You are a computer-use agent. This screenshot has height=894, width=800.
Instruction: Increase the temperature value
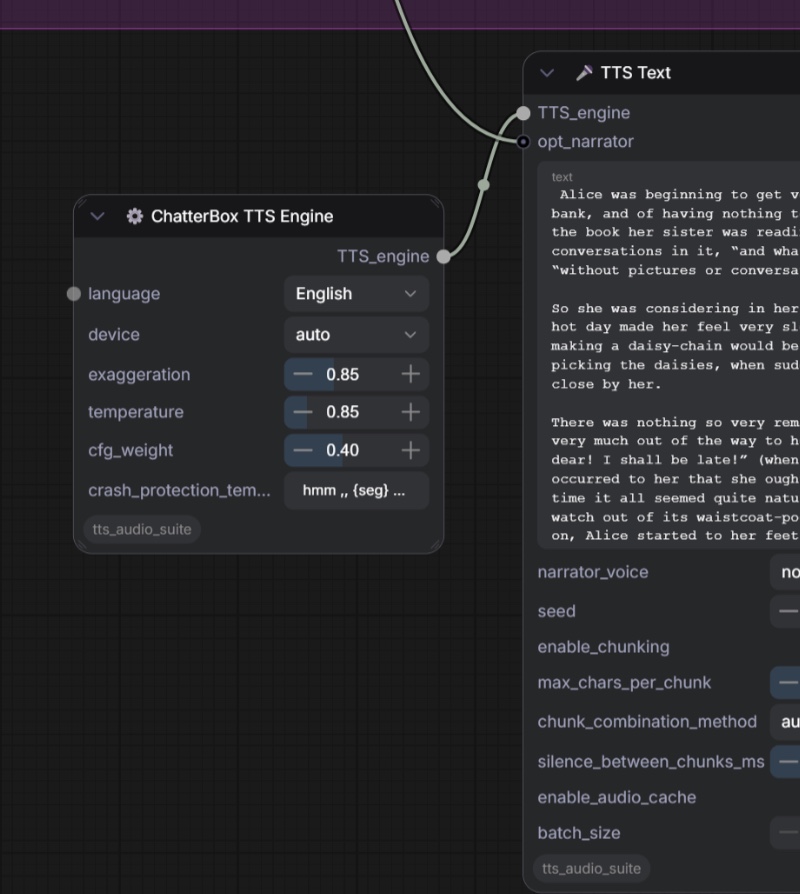[x=411, y=412]
